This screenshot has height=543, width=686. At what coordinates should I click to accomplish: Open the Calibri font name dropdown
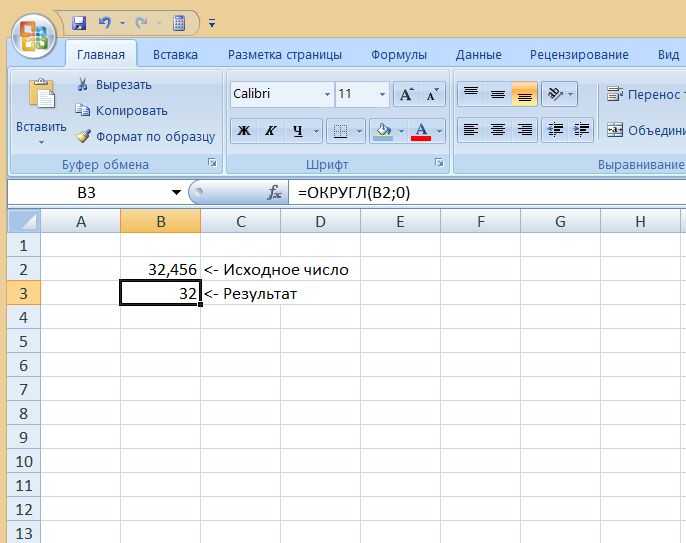[x=326, y=94]
